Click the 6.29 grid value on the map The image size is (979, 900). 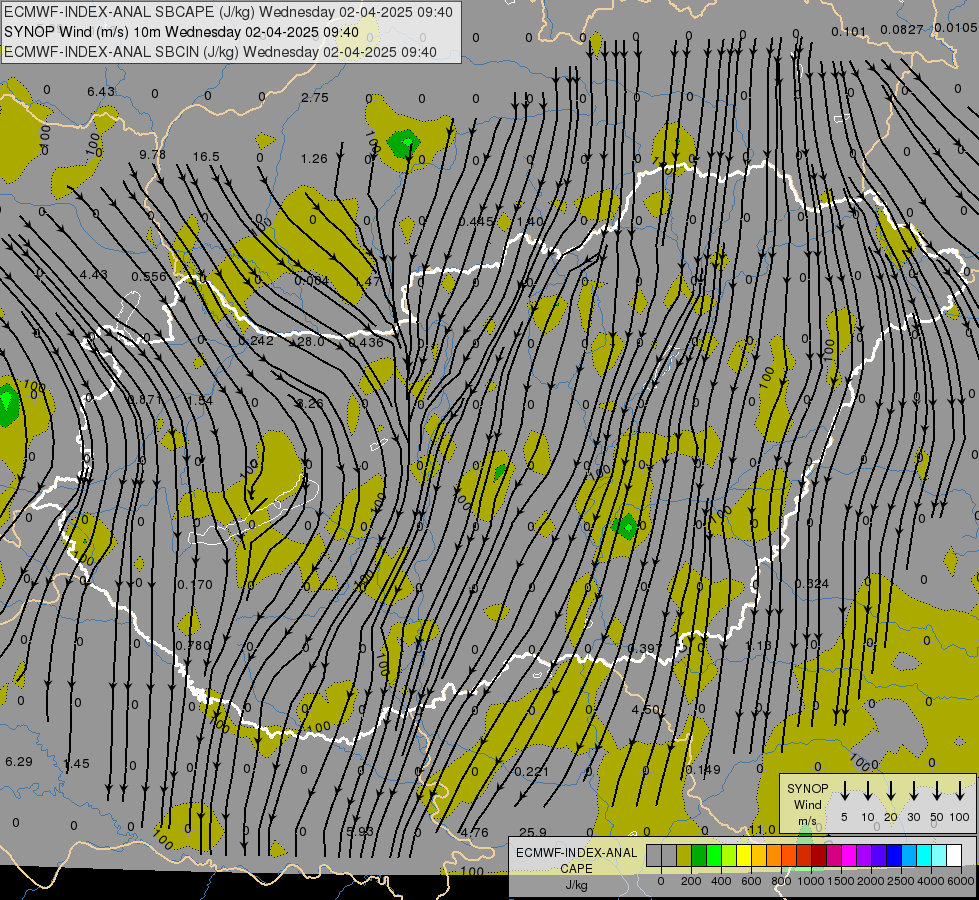(x=19, y=762)
